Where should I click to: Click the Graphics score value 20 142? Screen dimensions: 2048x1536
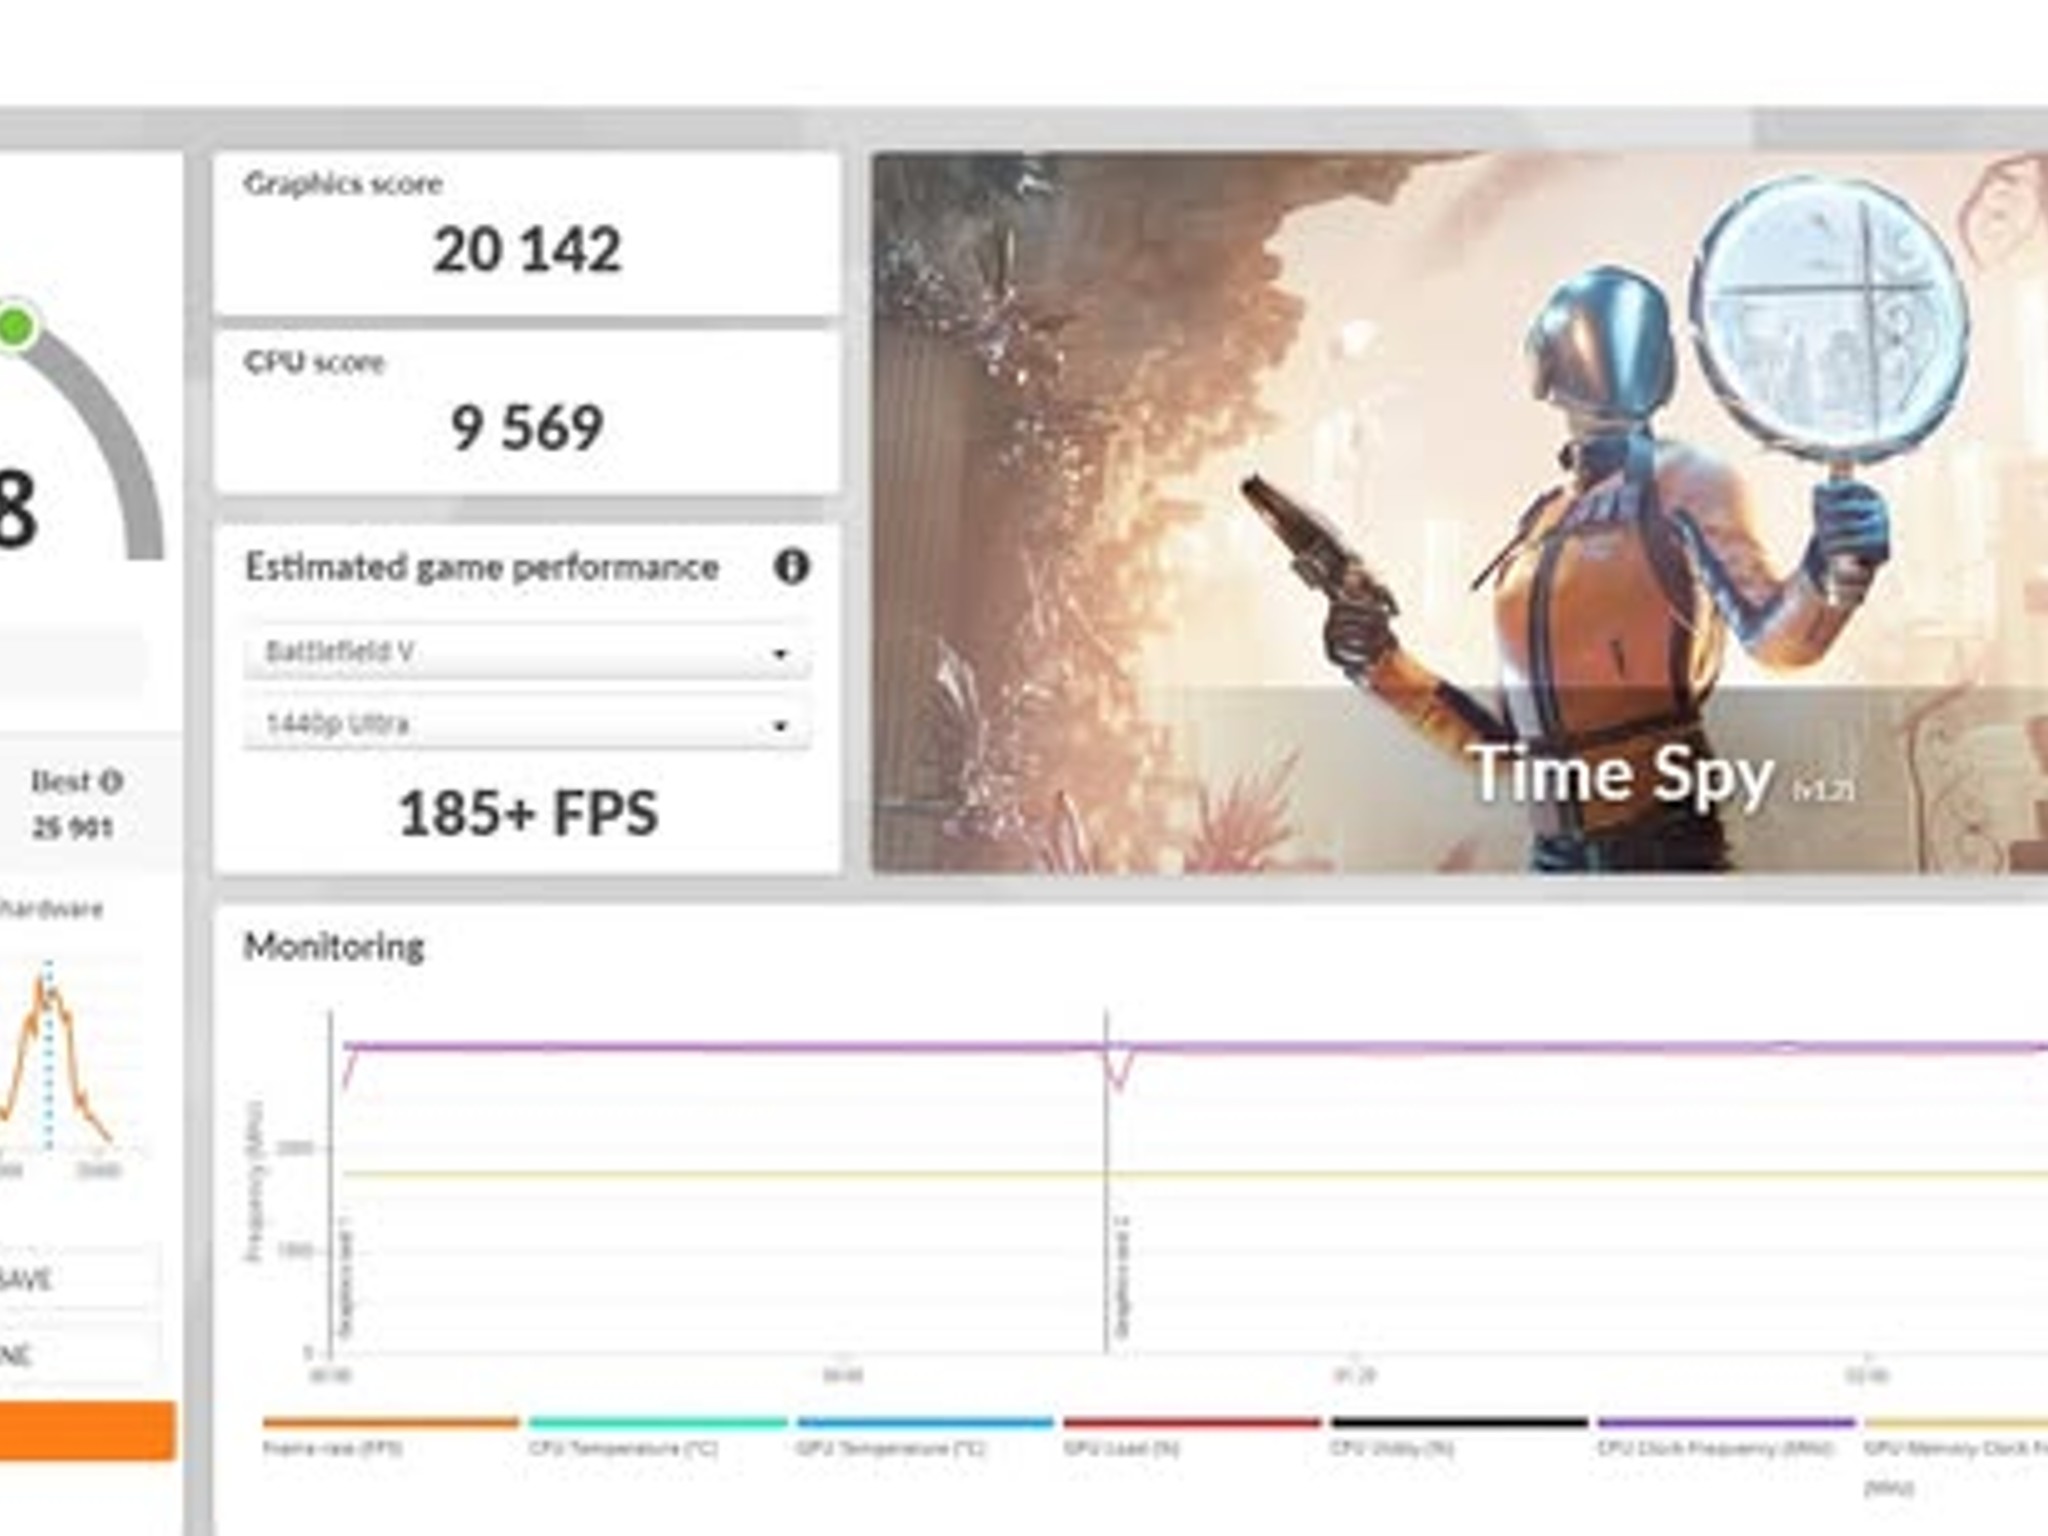coord(527,250)
